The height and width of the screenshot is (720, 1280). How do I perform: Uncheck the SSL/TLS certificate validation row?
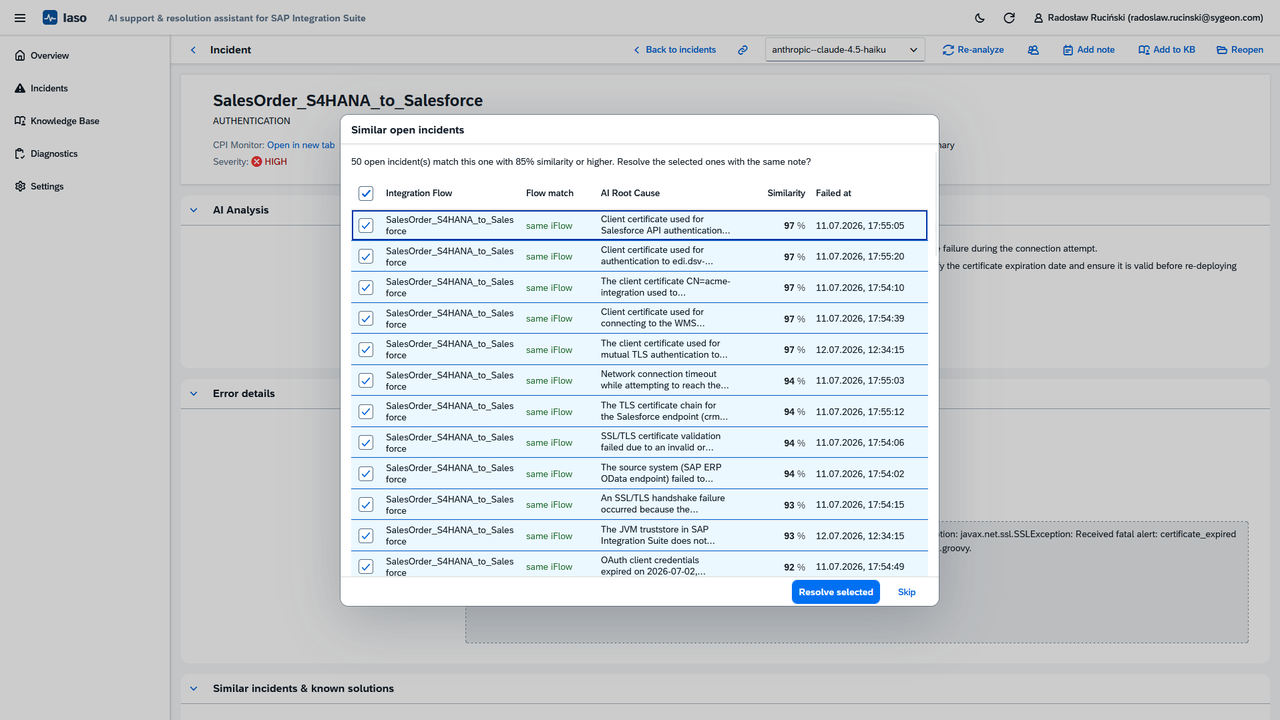pyautogui.click(x=366, y=442)
